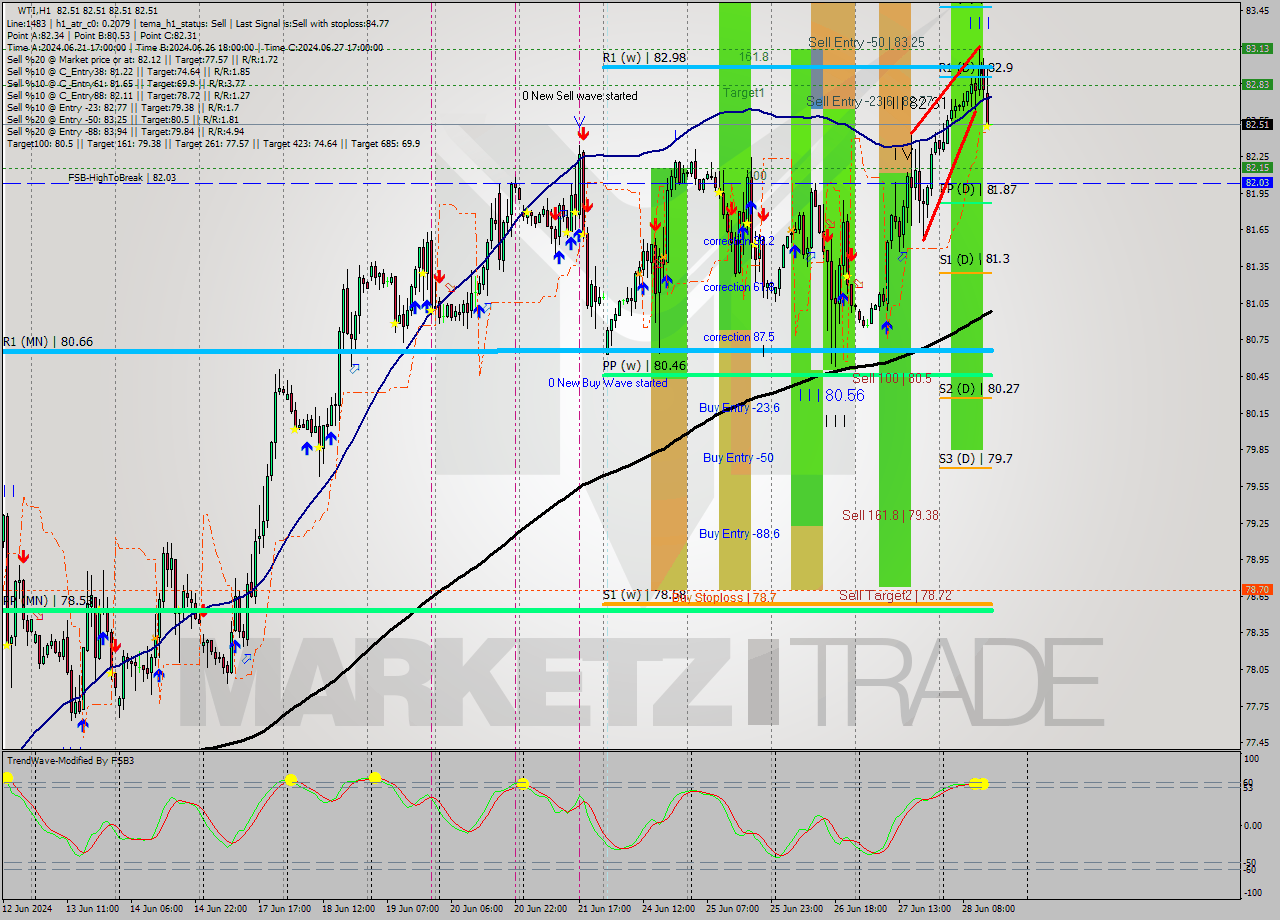Select the FSB-HighToBreak | 82.03 label
The height and width of the screenshot is (920, 1280).
[121, 177]
